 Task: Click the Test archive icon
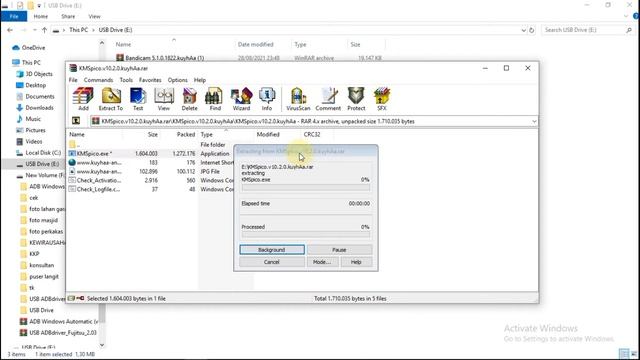[x=138, y=99]
